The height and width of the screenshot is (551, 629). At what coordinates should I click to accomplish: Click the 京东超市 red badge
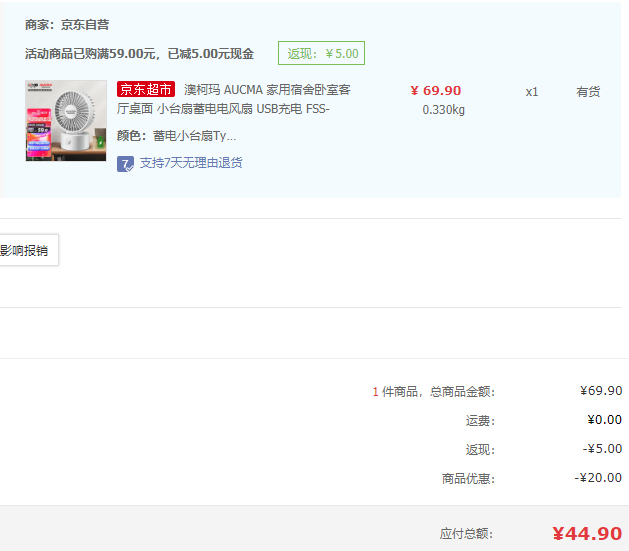tap(146, 89)
